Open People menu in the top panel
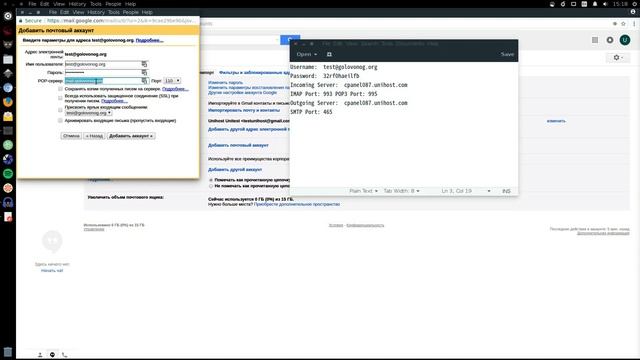Image resolution: width=640 pixels, height=360 pixels. click(113, 4)
